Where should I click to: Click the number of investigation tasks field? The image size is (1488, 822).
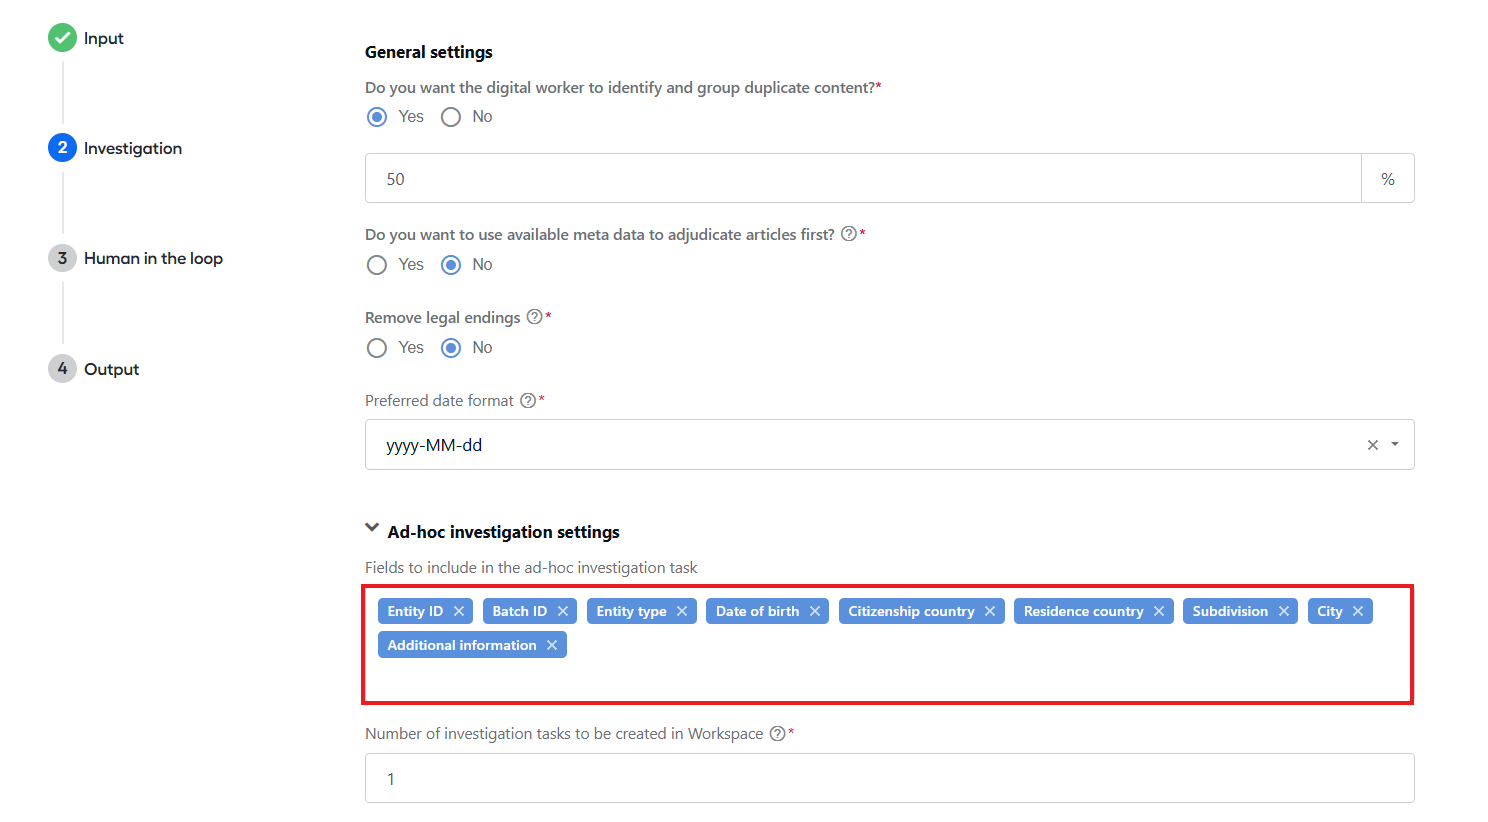coord(890,778)
